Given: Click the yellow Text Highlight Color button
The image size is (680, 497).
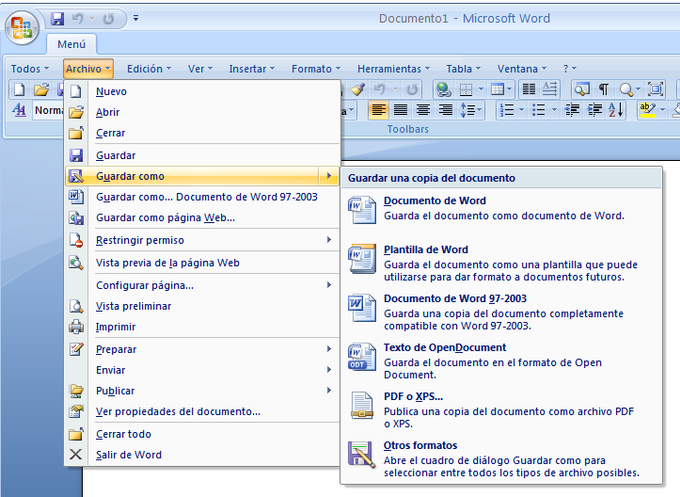Looking at the screenshot, I should click(647, 110).
